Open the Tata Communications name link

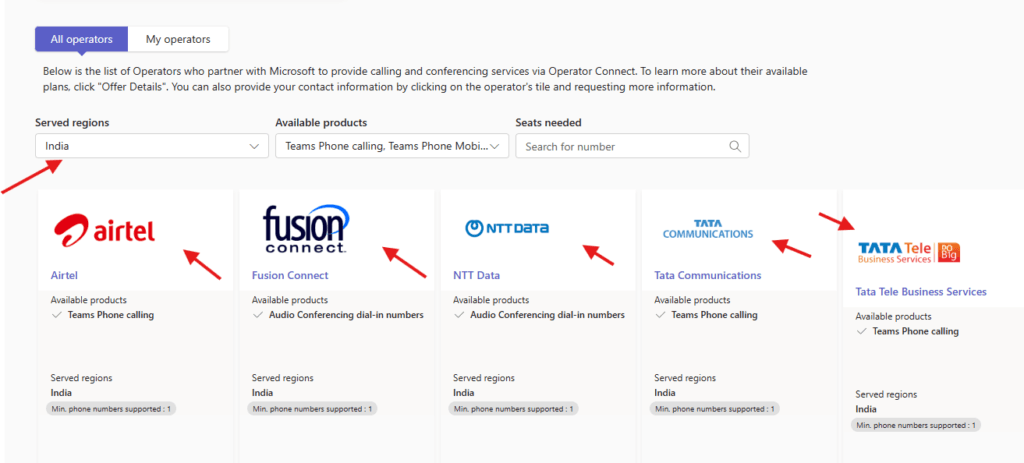pyautogui.click(x=707, y=275)
